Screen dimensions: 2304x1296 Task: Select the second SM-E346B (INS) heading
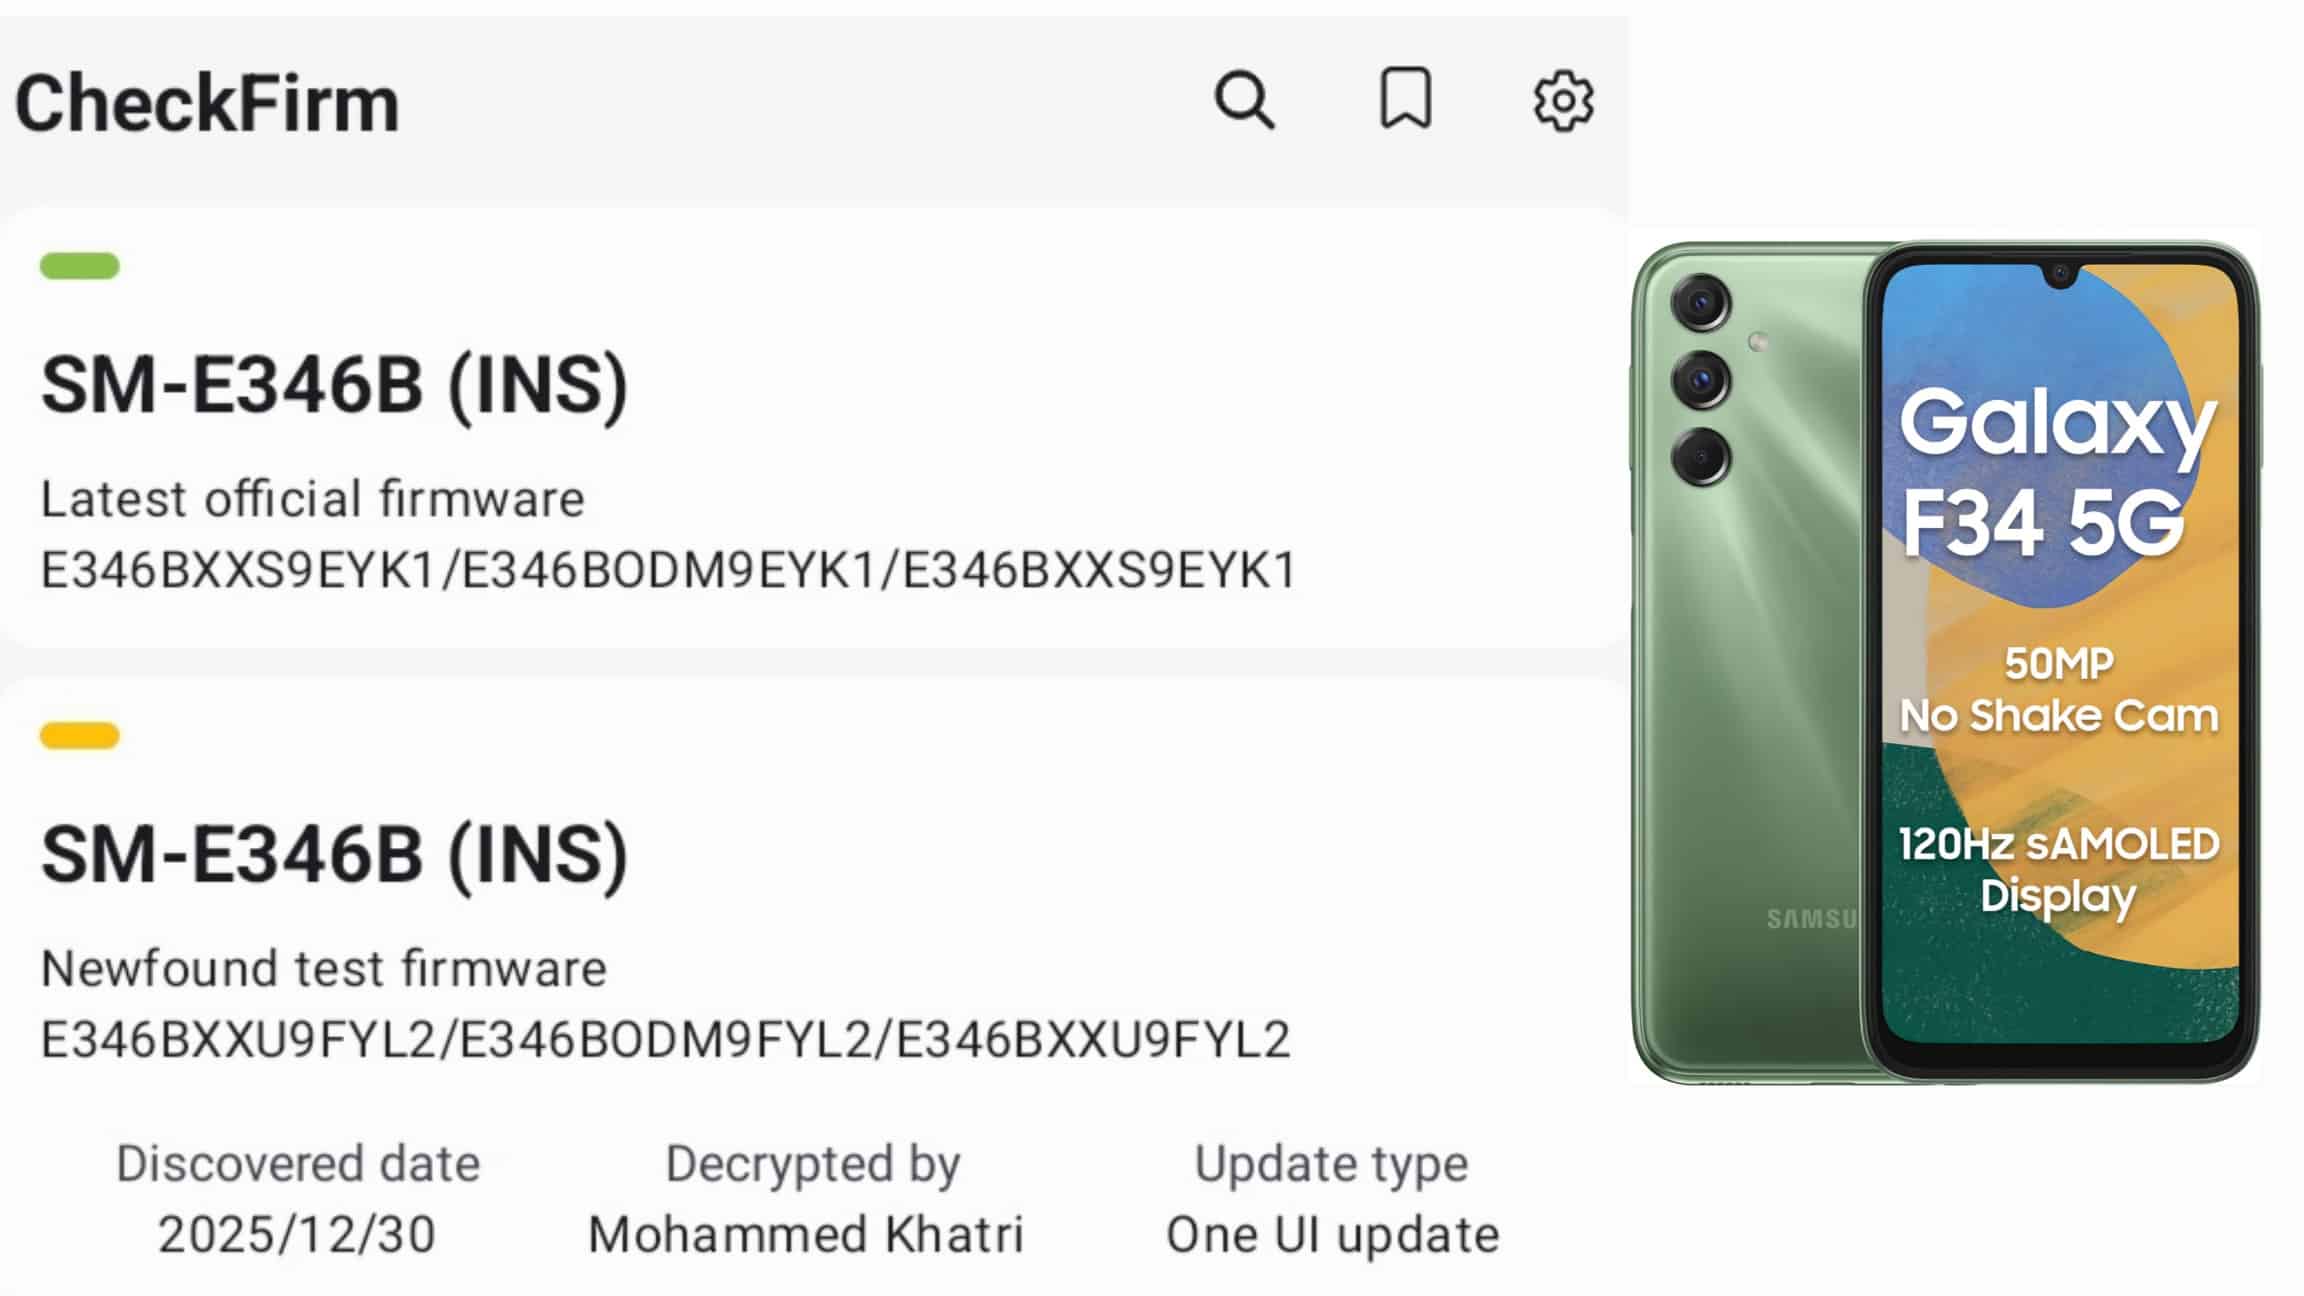pyautogui.click(x=335, y=856)
